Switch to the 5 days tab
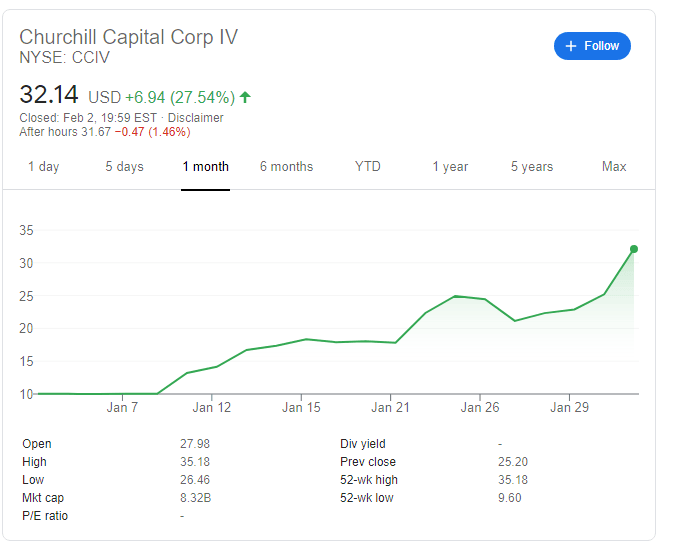This screenshot has width=674, height=551. coord(124,167)
